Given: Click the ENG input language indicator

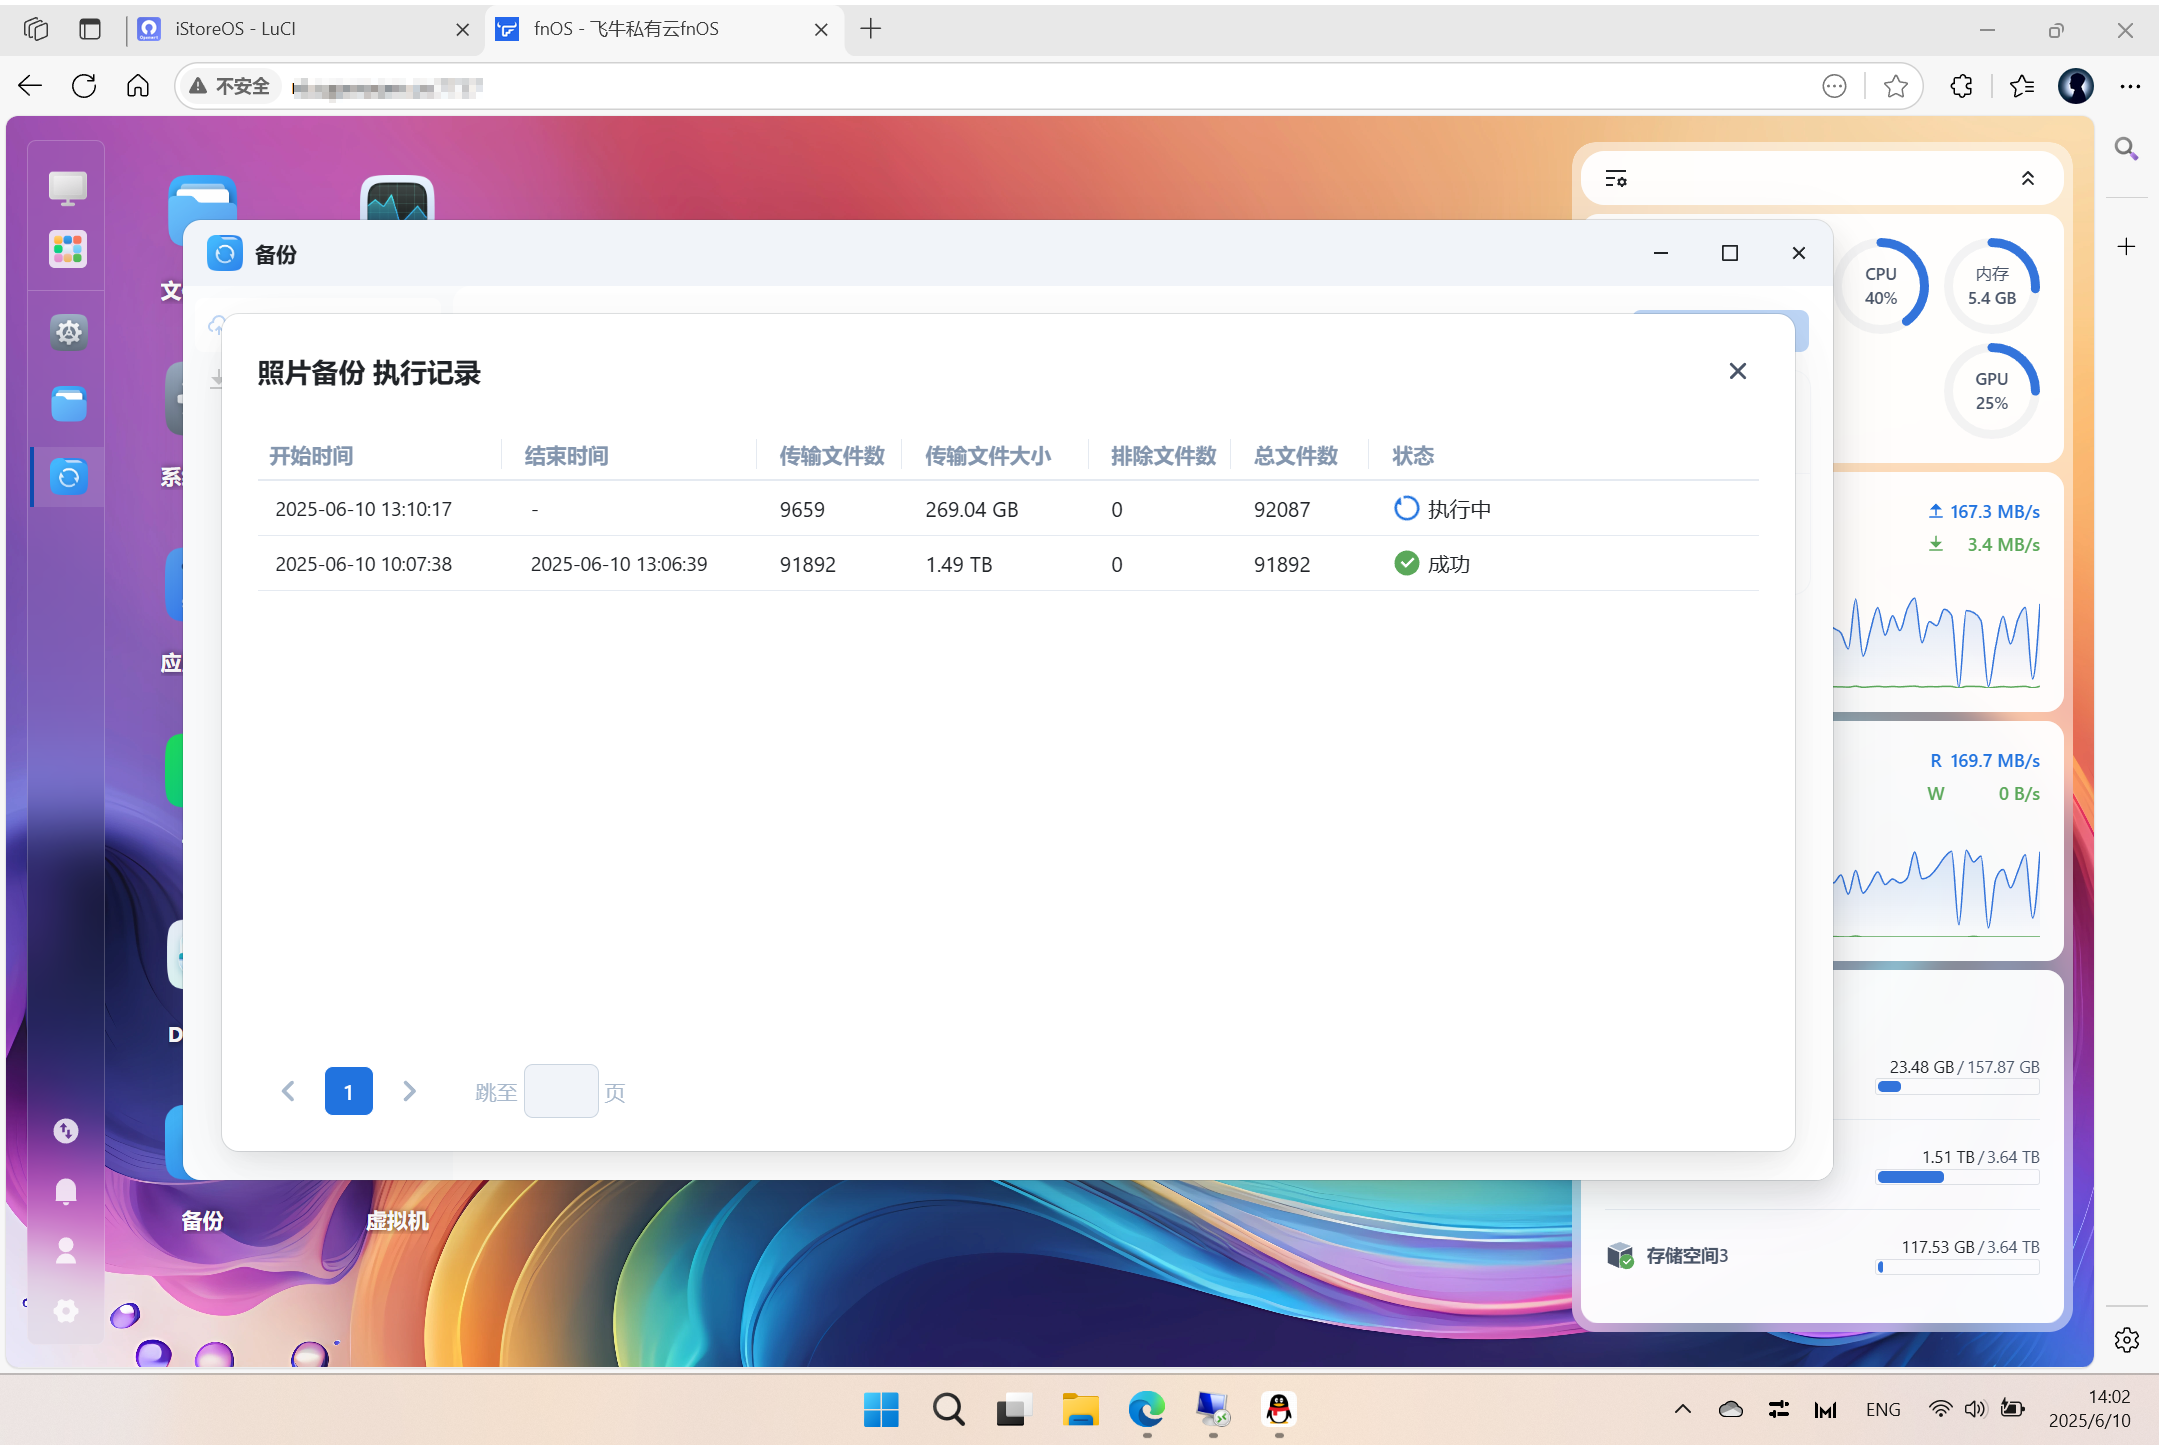Looking at the screenshot, I should pos(1883,1410).
